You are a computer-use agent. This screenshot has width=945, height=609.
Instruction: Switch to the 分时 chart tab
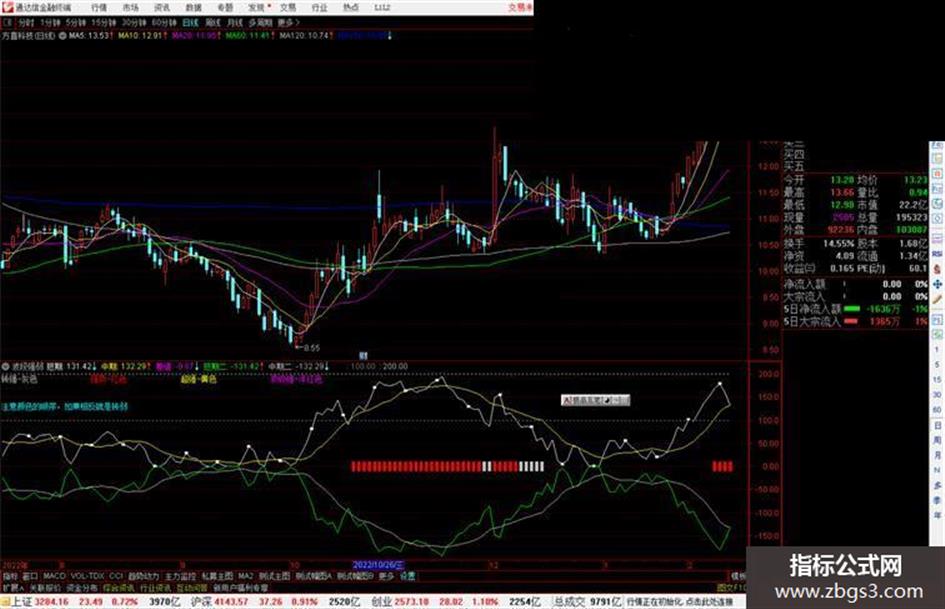click(x=26, y=22)
